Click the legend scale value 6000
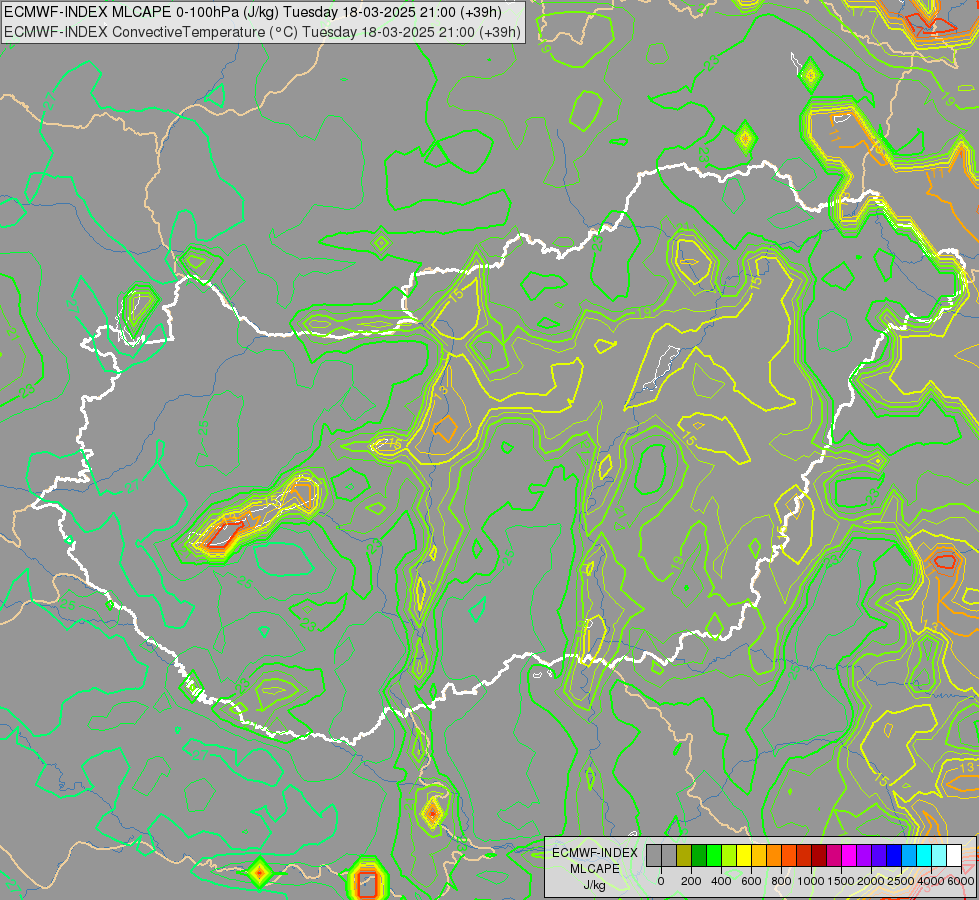 961,881
